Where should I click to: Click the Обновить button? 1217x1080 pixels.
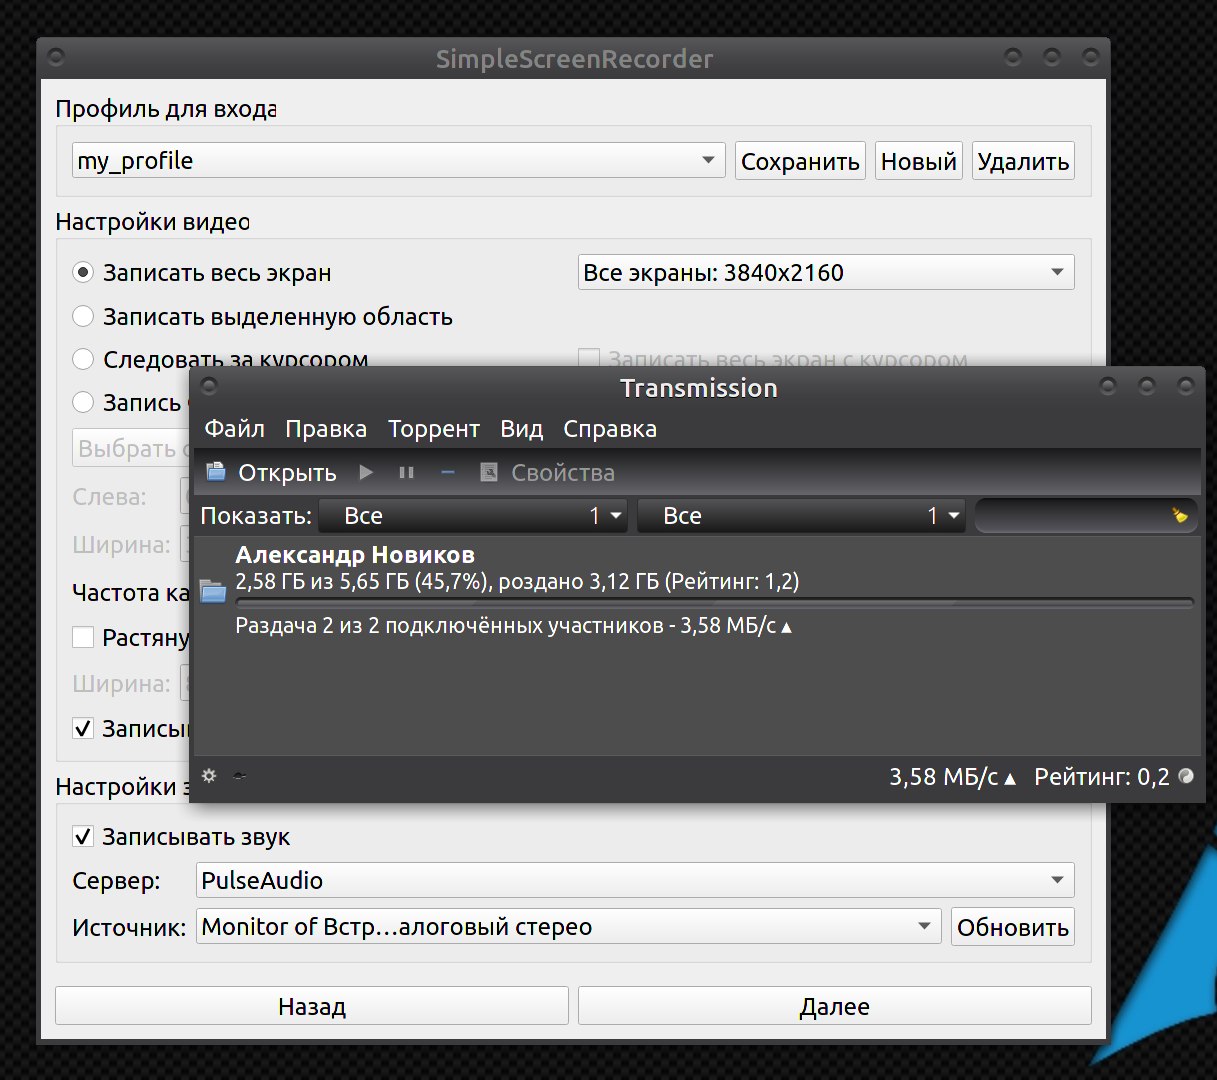pyautogui.click(x=1013, y=926)
